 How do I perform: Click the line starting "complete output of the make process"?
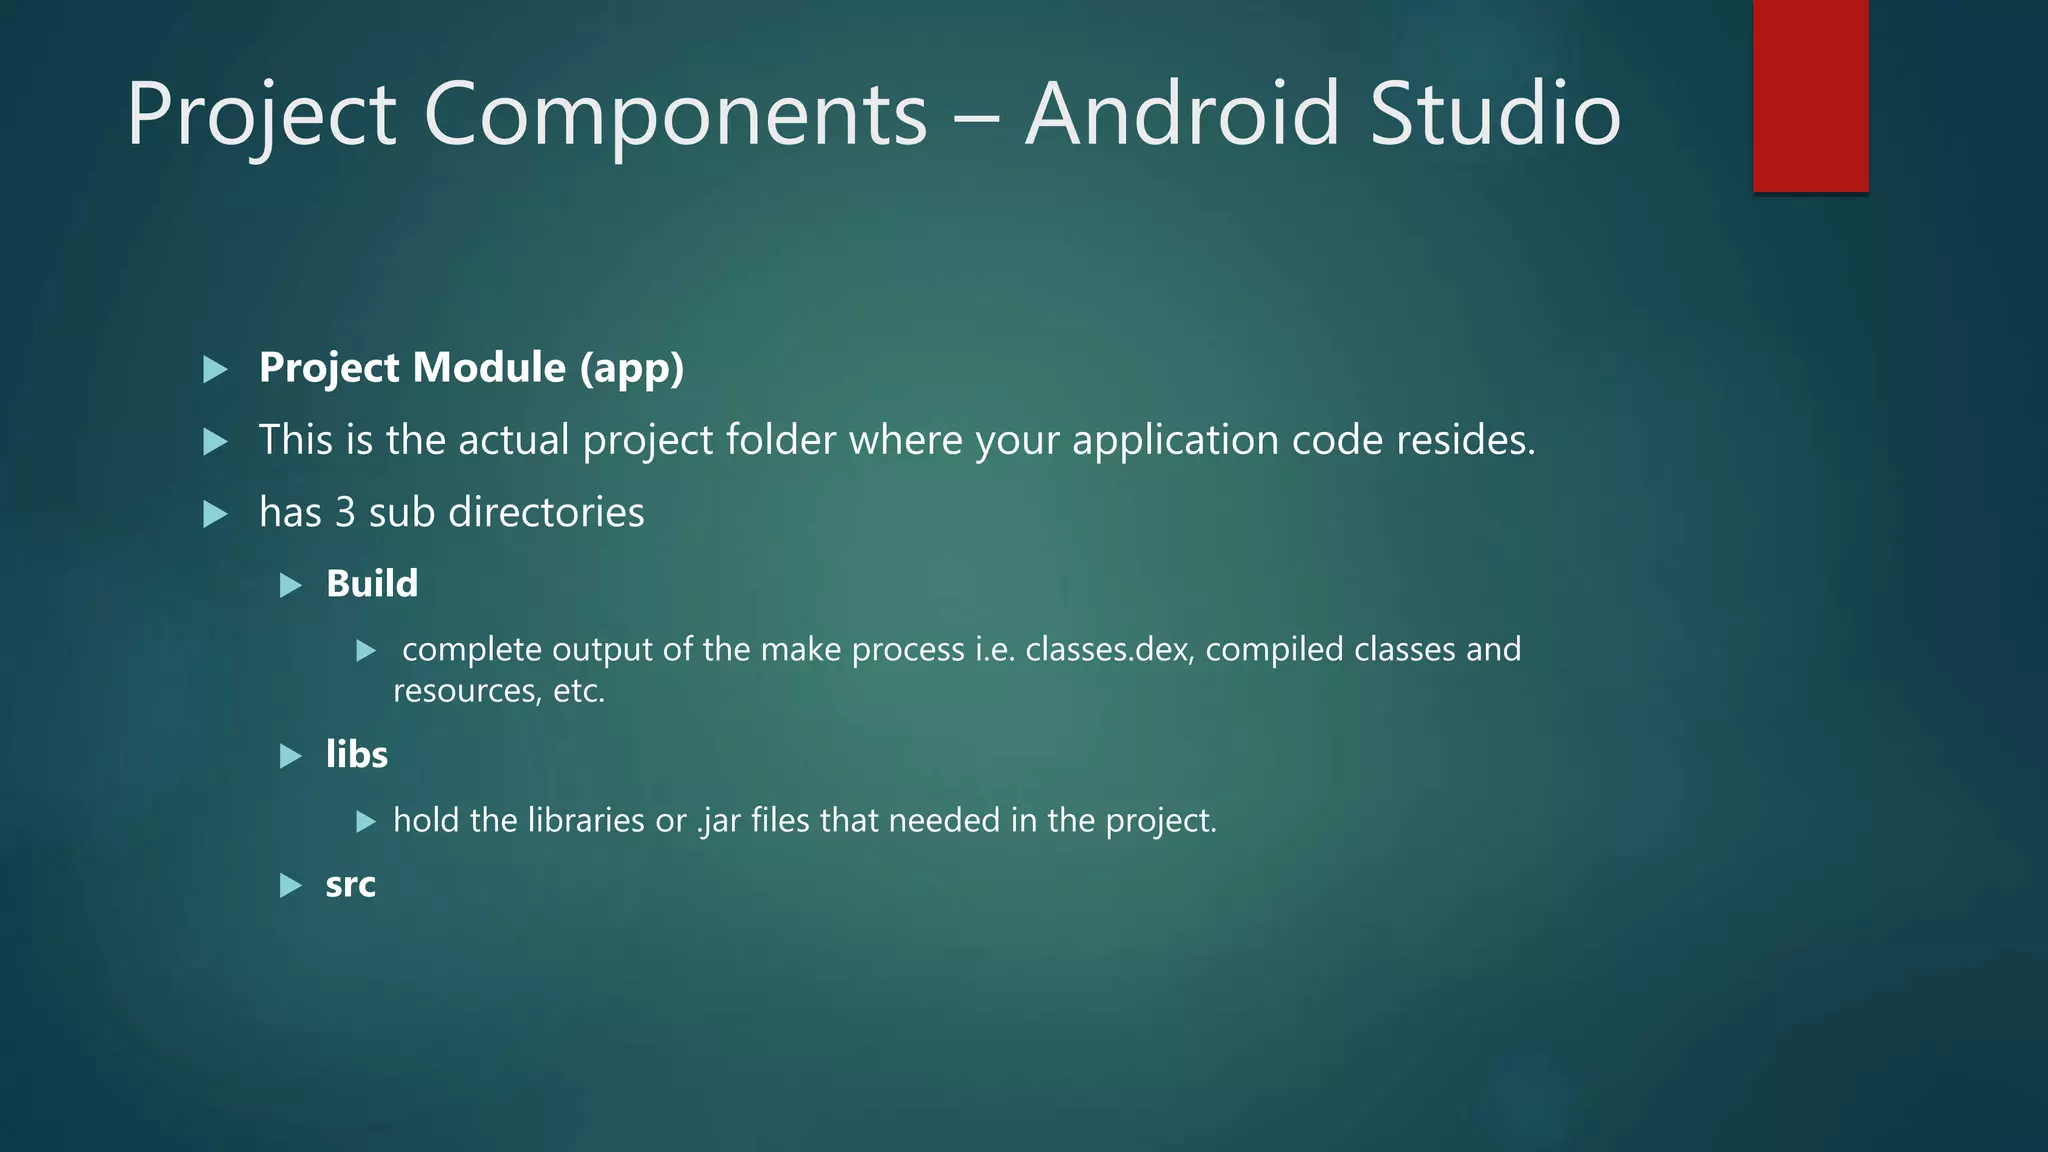pos(961,649)
